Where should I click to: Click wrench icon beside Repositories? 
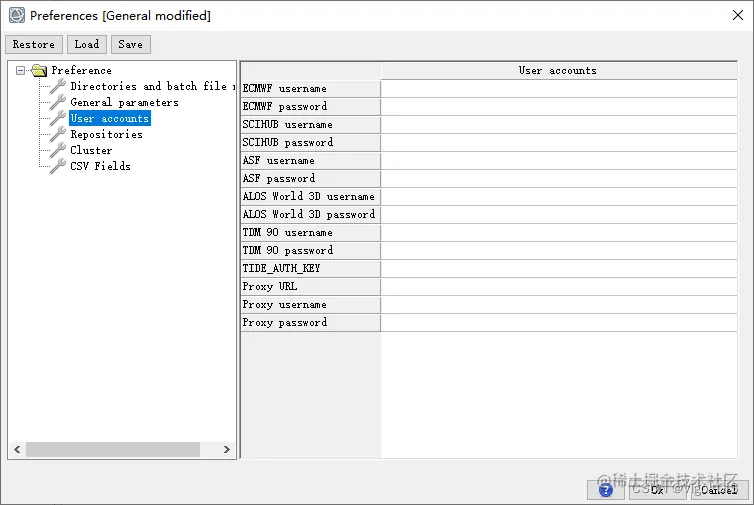point(58,134)
